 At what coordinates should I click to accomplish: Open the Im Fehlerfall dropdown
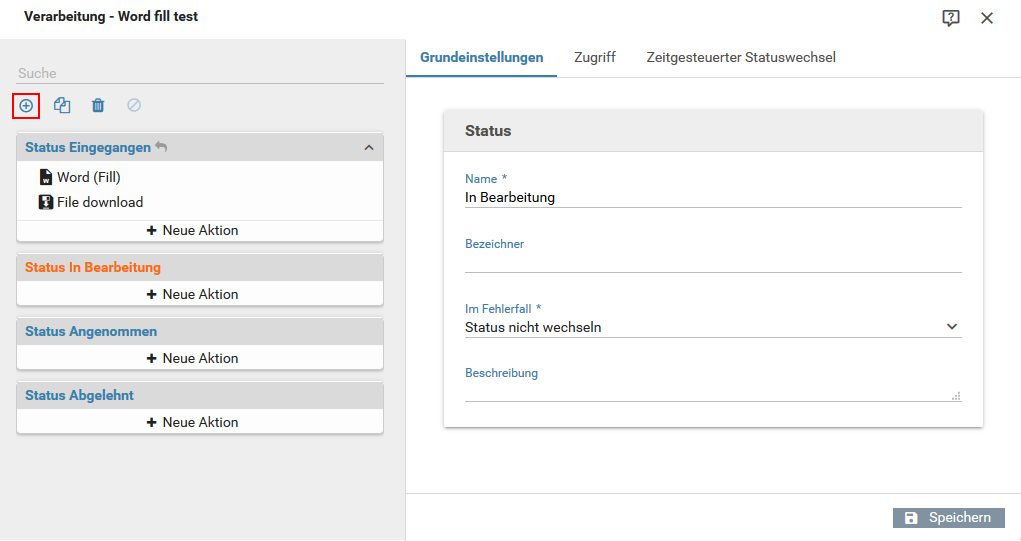click(713, 327)
